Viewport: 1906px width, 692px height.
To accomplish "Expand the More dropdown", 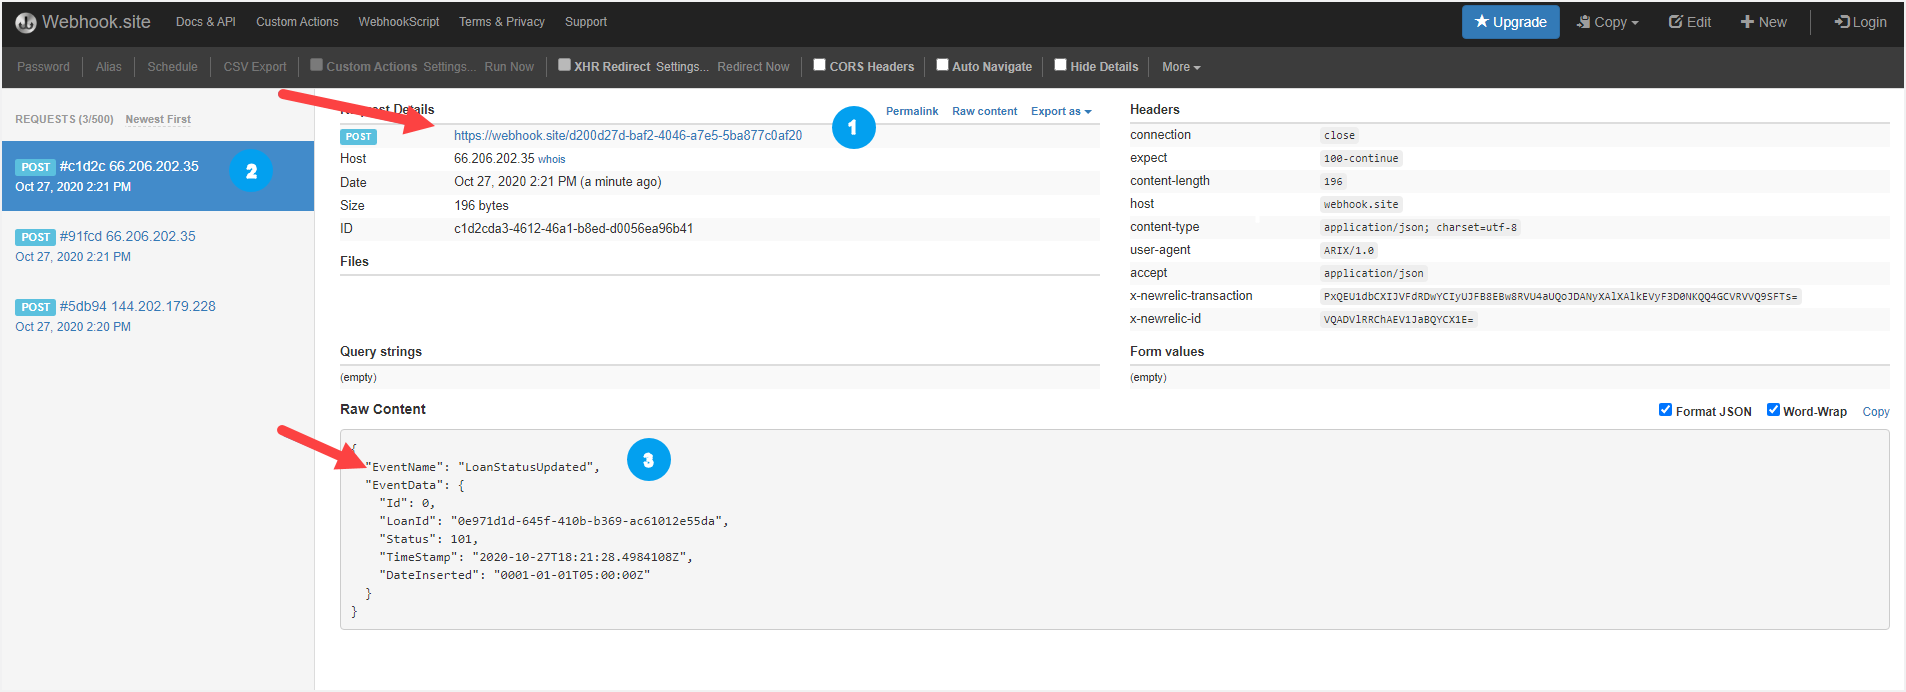I will click(1181, 67).
